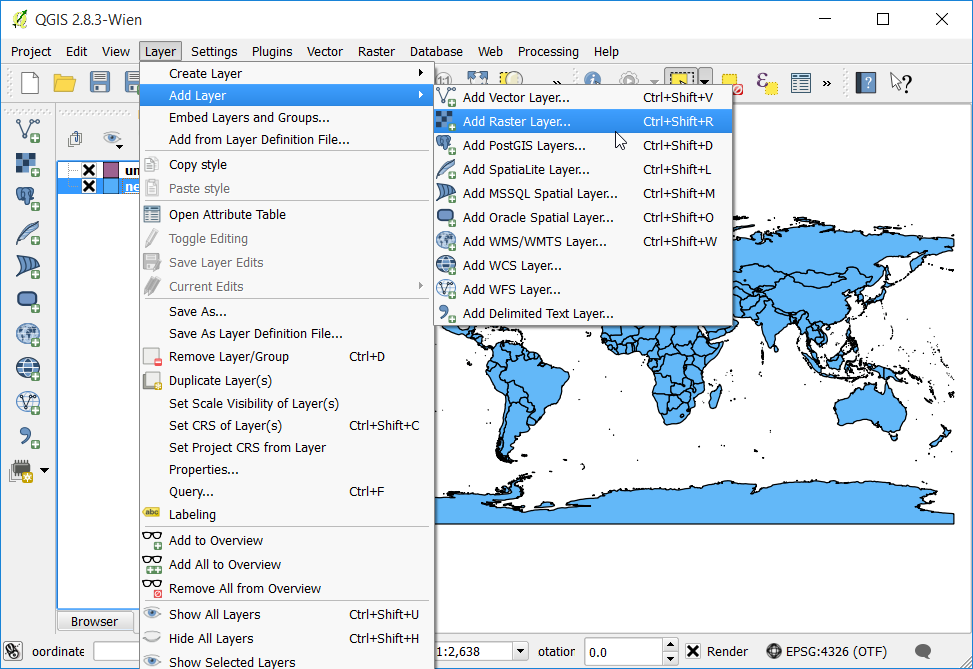Choose Add PostGIS Layers from the submenu

click(583, 145)
